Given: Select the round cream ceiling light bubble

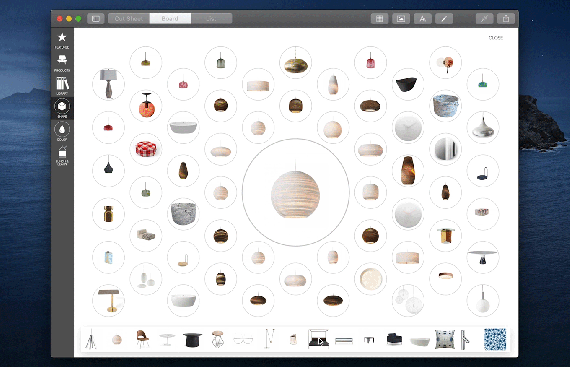Looking at the screenshot, I should point(370,279).
